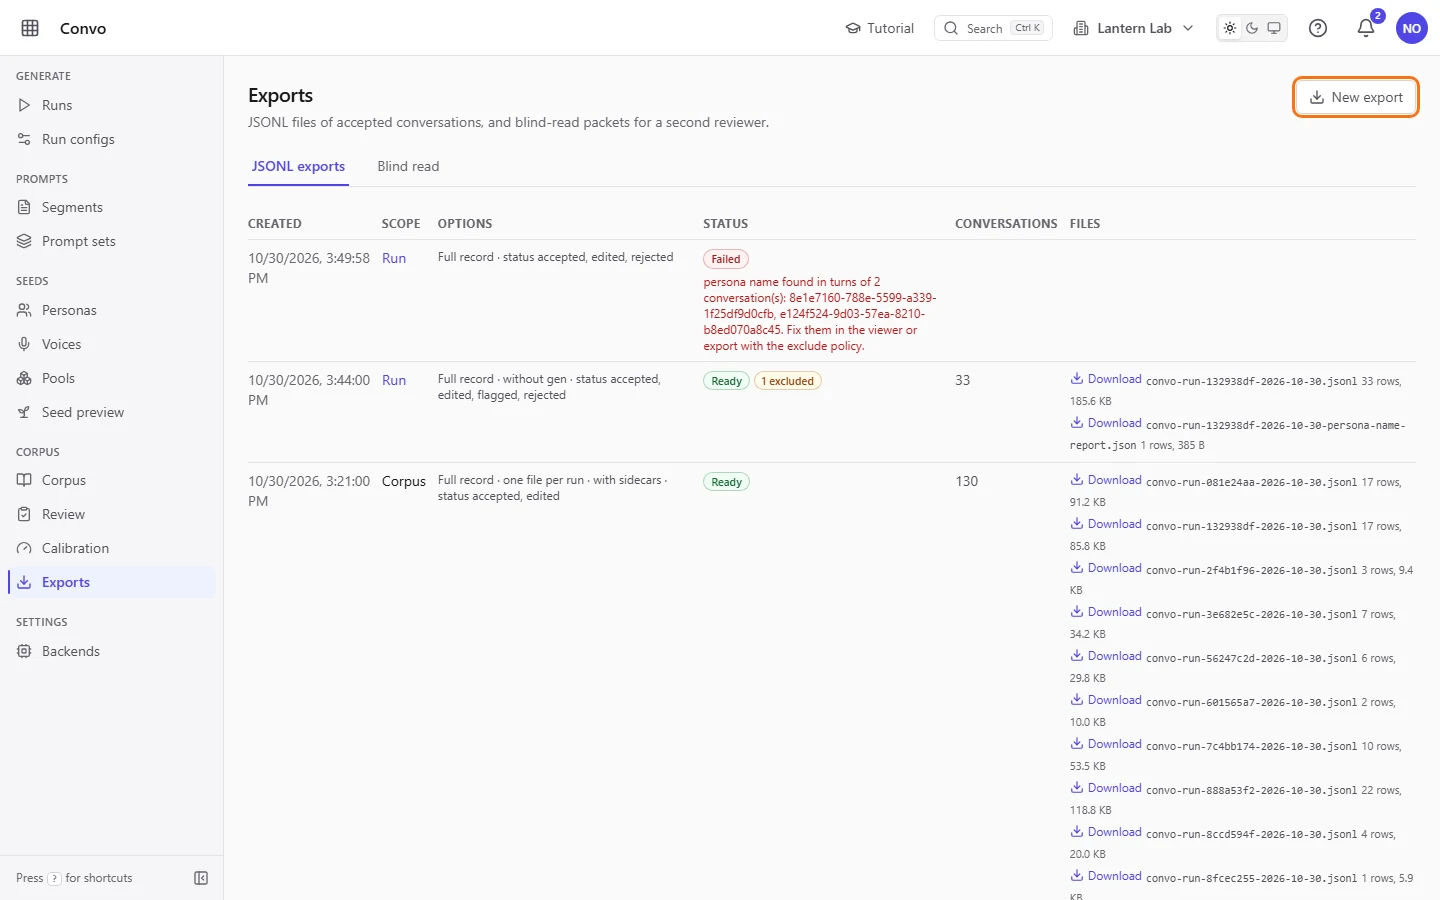
Task: Download the persona-name-report.json file
Action: coord(1106,423)
